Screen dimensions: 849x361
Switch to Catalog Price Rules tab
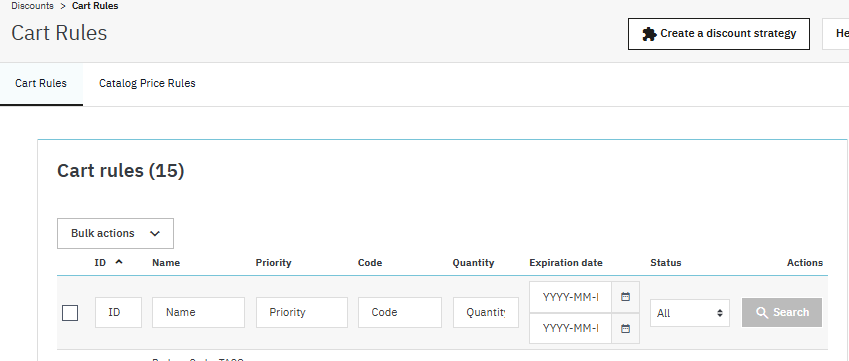147,83
